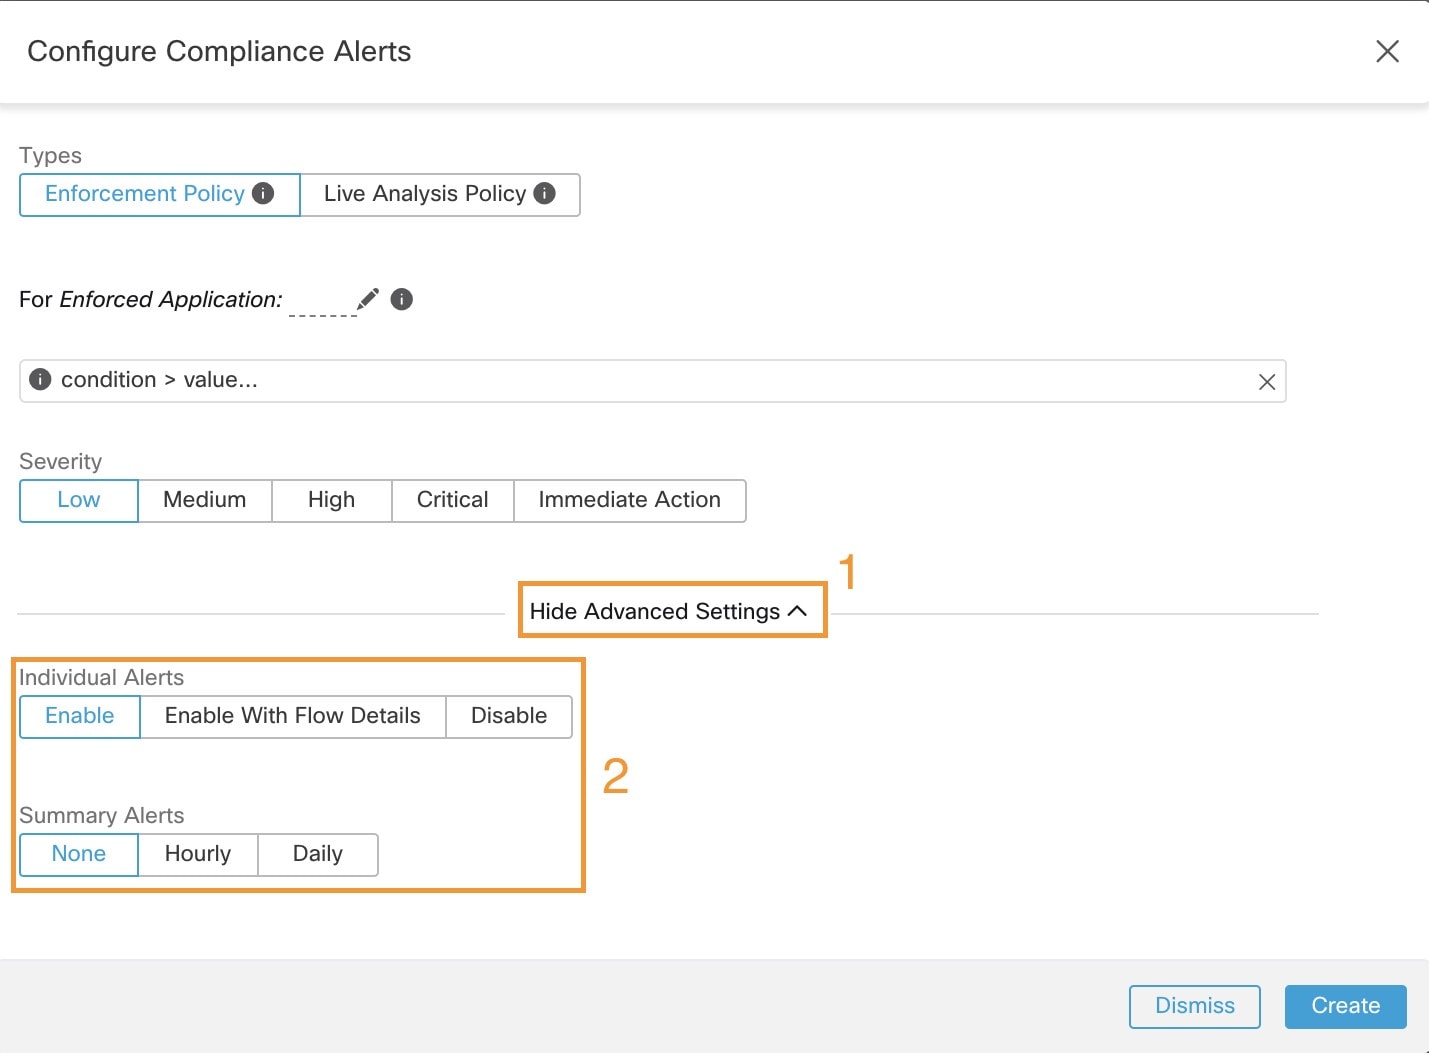Set severity to Immediate Action
1429x1053 pixels.
pyautogui.click(x=629, y=500)
